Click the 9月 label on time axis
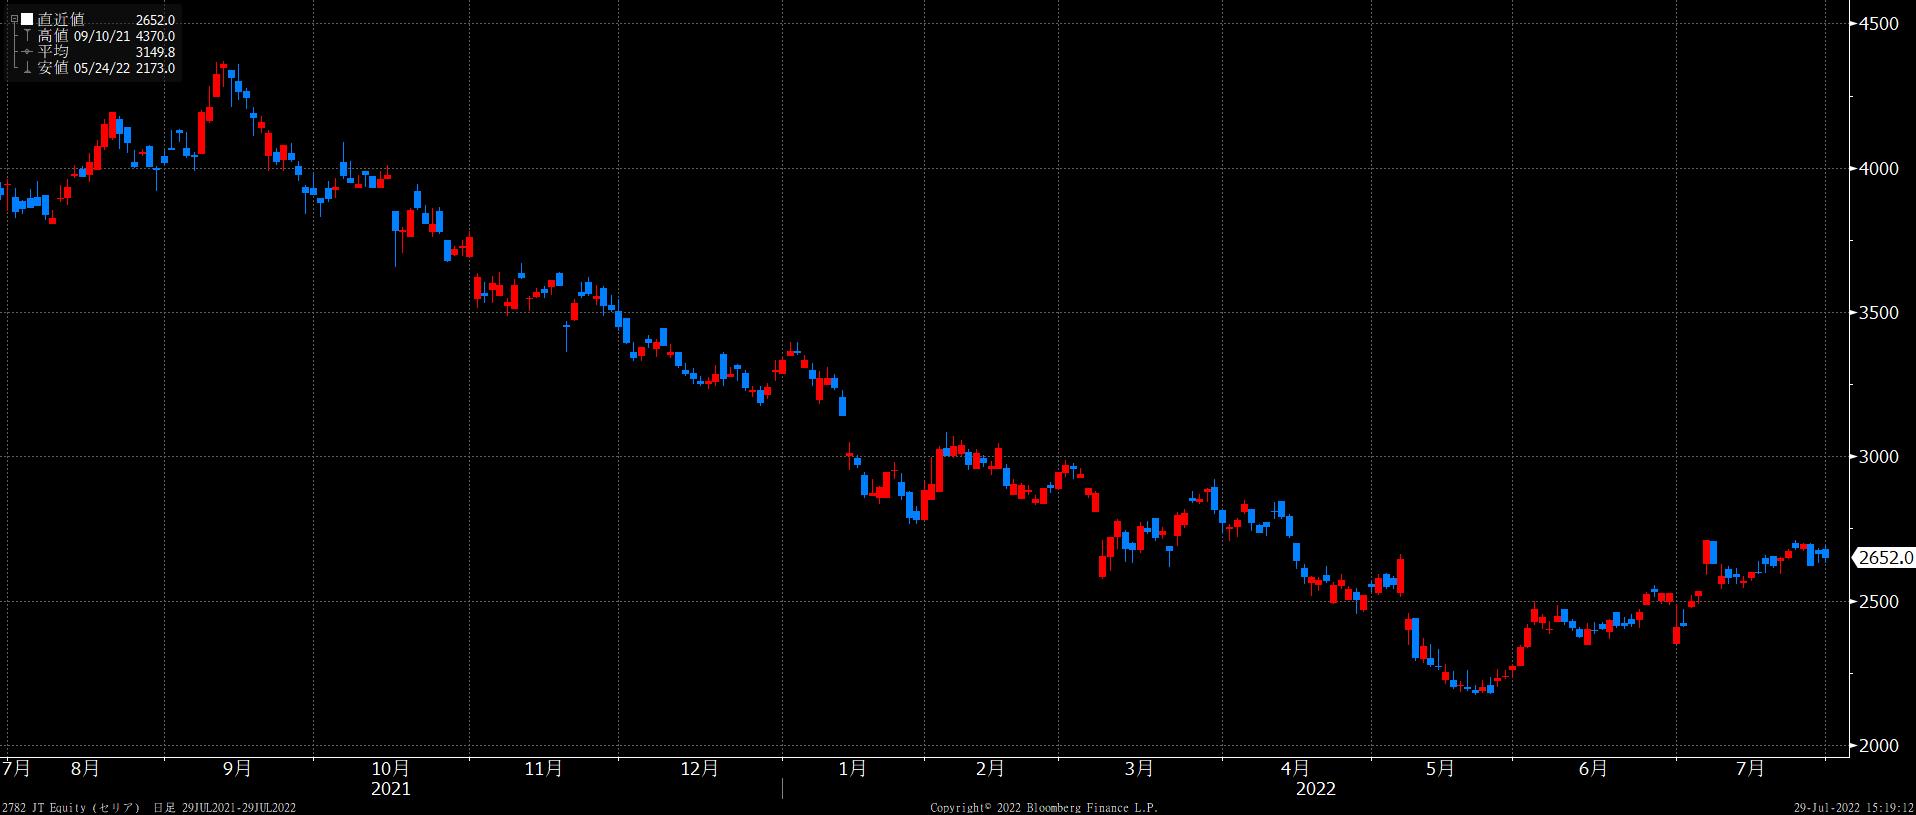This screenshot has width=1916, height=815. (237, 768)
